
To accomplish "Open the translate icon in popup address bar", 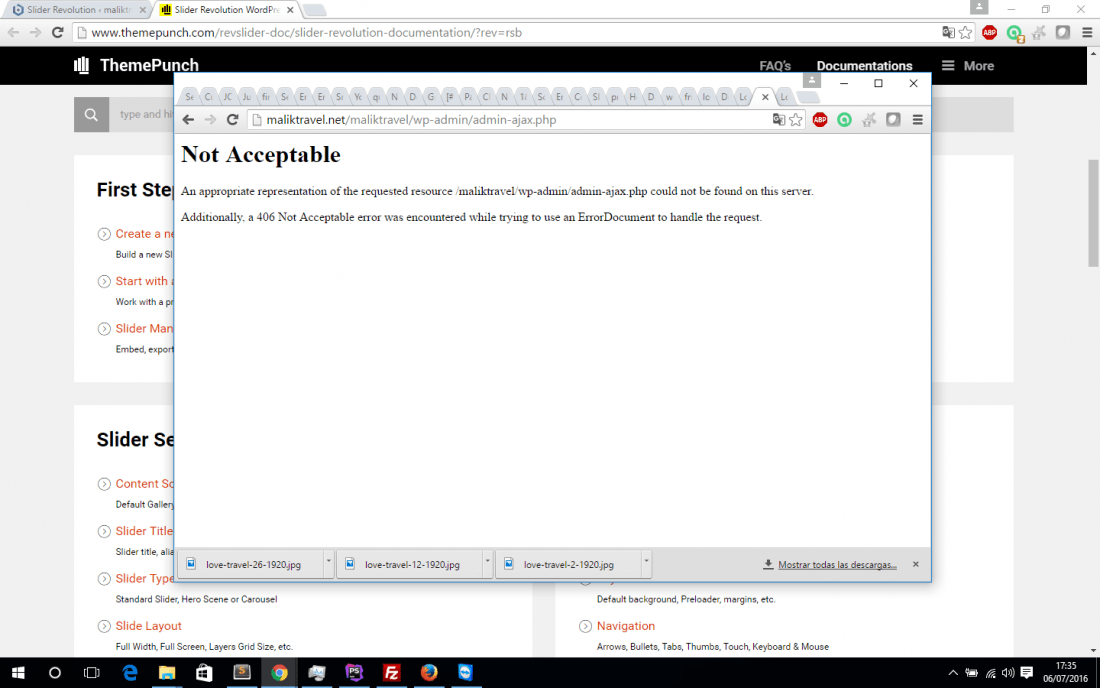I will (778, 120).
